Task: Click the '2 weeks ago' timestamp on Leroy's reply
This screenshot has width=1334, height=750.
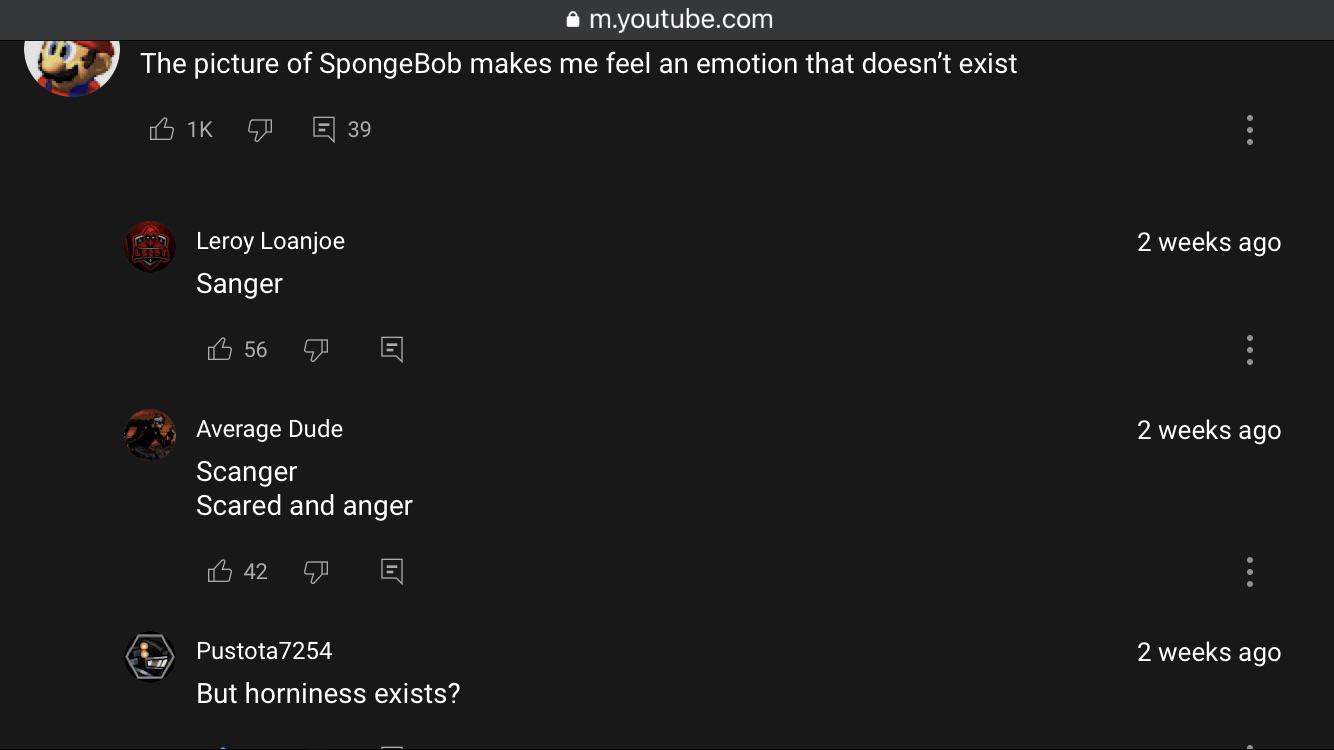Action: pyautogui.click(x=1209, y=242)
